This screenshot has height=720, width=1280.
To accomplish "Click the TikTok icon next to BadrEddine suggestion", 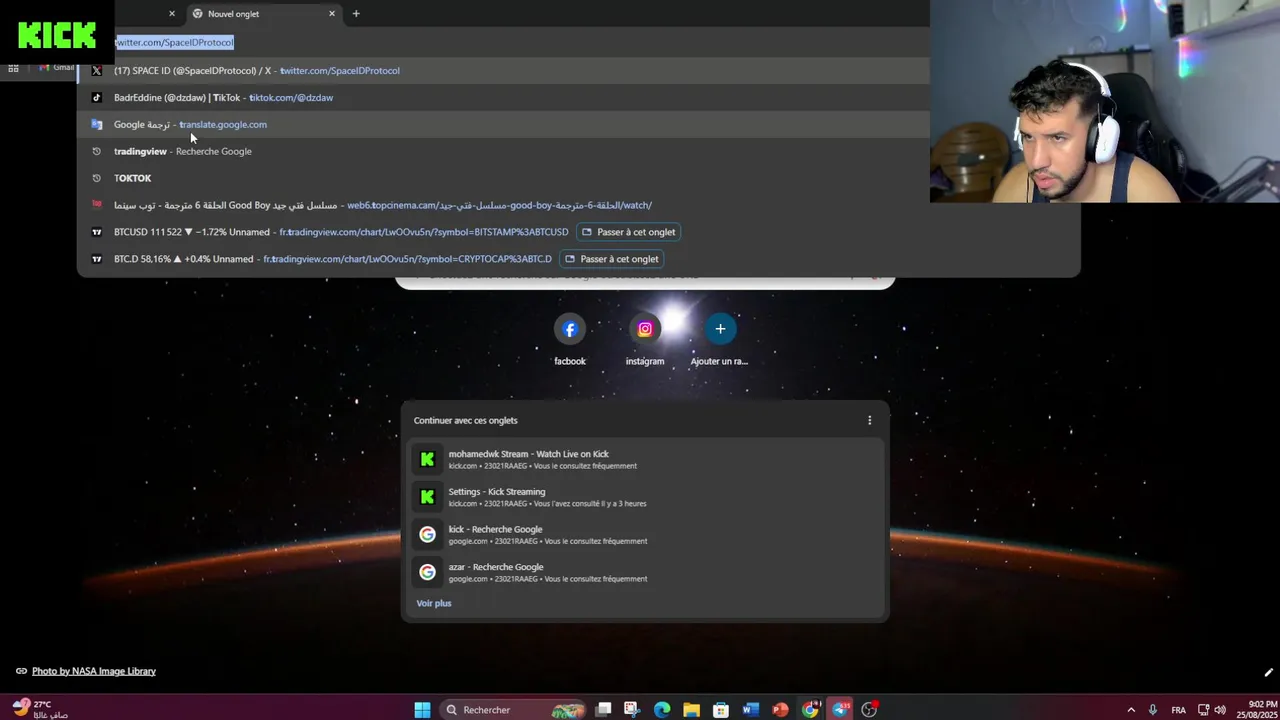I will [96, 98].
